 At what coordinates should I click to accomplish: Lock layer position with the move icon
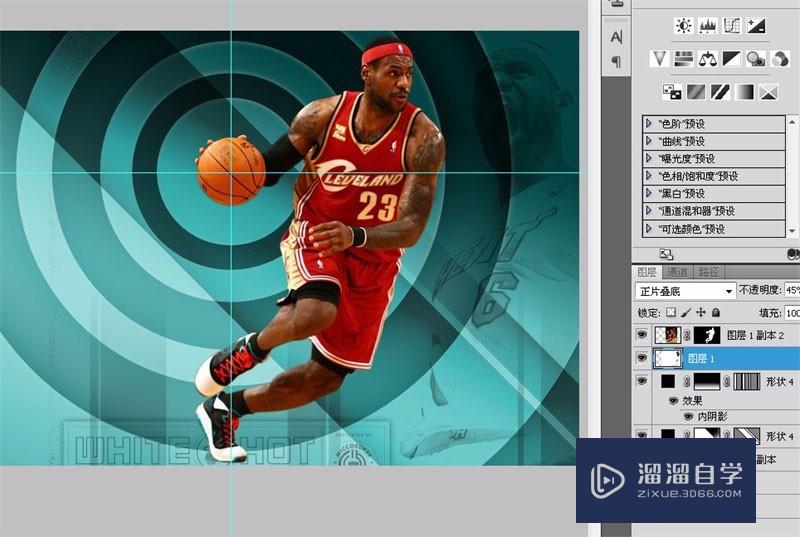pos(701,312)
